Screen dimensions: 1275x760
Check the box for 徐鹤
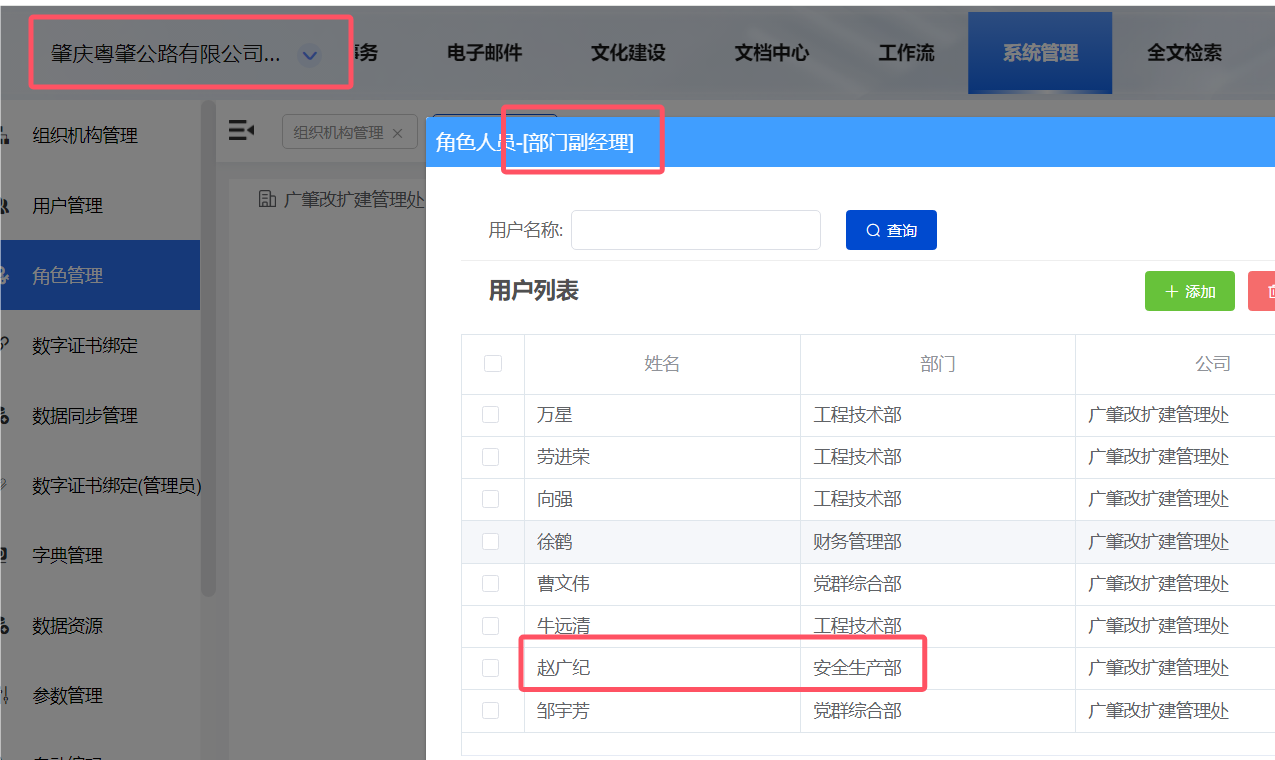pyautogui.click(x=490, y=541)
